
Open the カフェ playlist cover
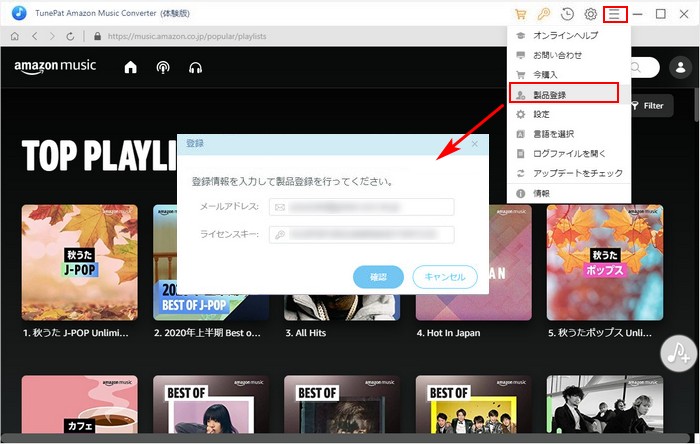(x=79, y=404)
